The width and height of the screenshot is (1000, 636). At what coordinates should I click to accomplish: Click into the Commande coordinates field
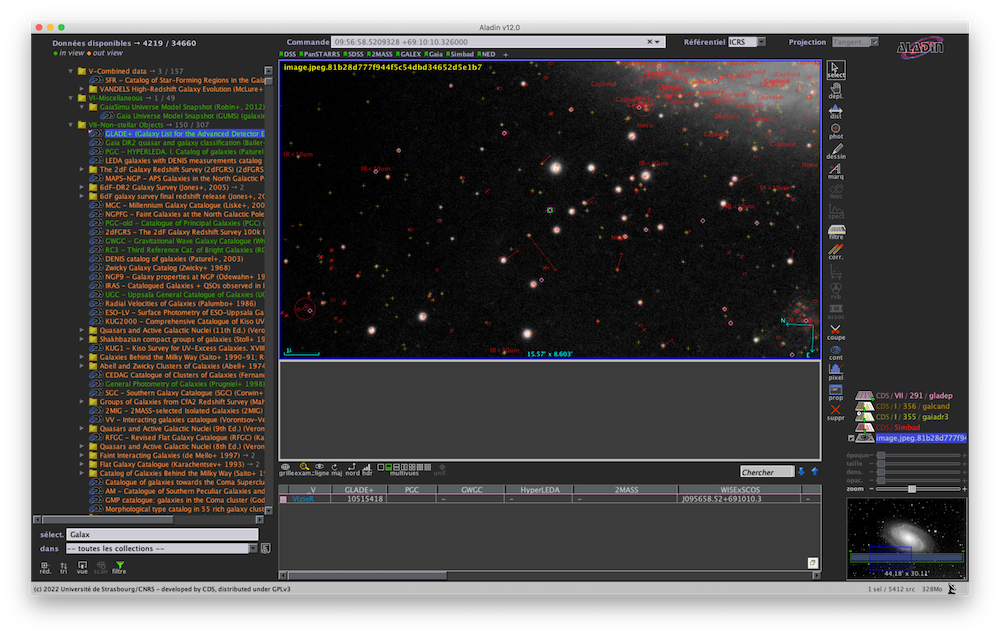pyautogui.click(x=498, y=42)
